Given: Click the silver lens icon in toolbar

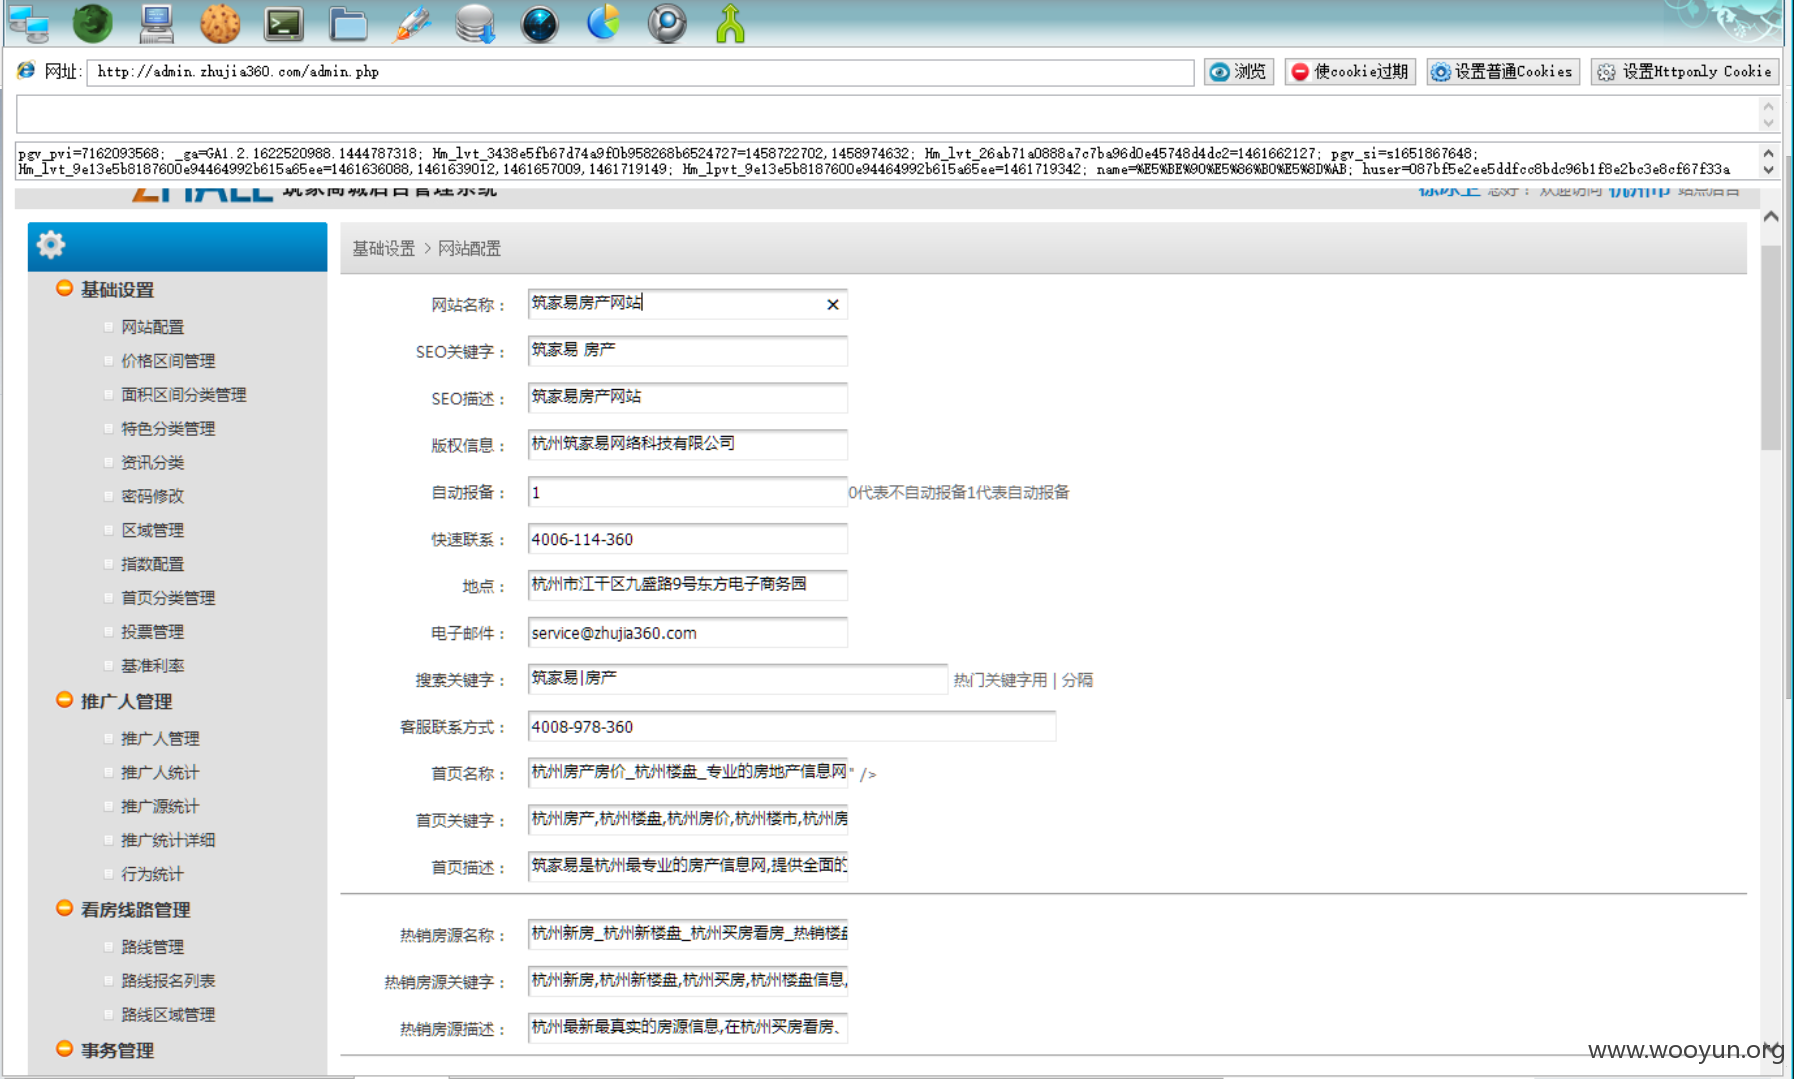Looking at the screenshot, I should 667,23.
